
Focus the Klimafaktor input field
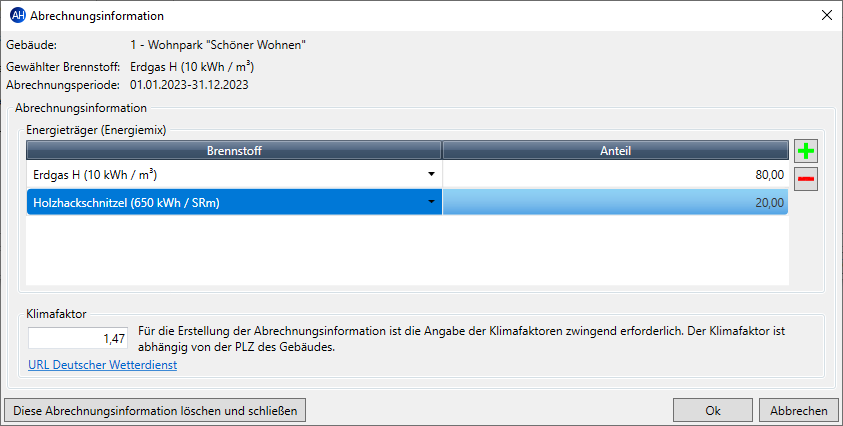pos(78,338)
